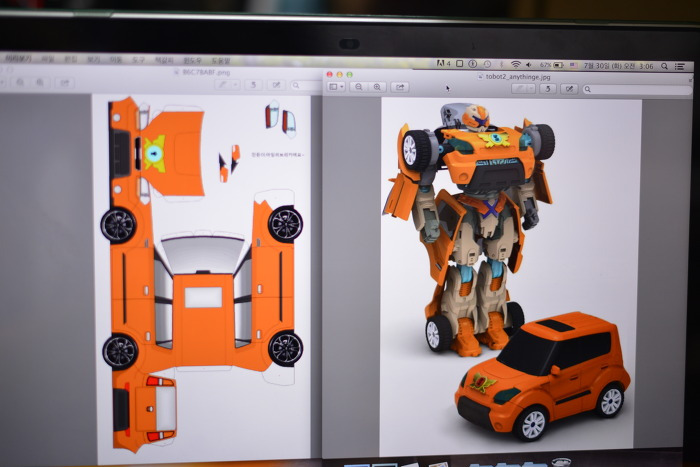Image resolution: width=700 pixels, height=467 pixels.
Task: Open the sidebar view menu in tobot2 window
Action: click(336, 87)
